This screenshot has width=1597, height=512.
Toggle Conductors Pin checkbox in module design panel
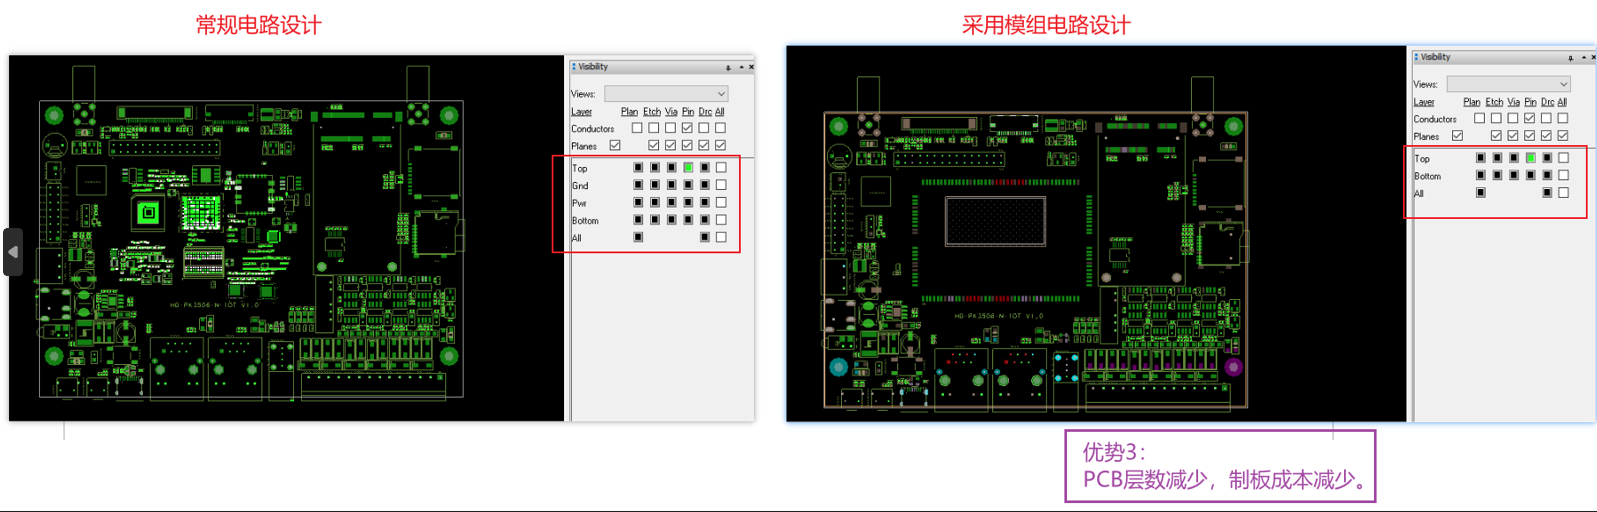(x=1530, y=118)
